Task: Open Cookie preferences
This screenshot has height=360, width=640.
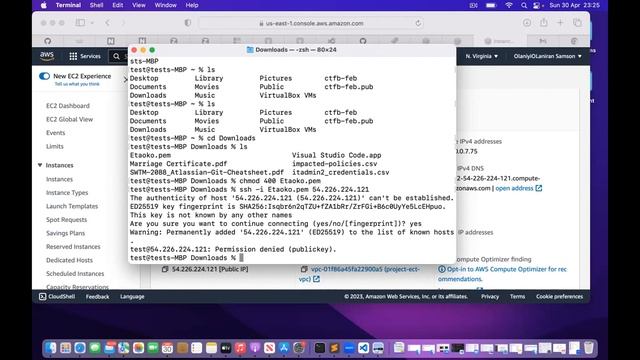Action: [559, 297]
